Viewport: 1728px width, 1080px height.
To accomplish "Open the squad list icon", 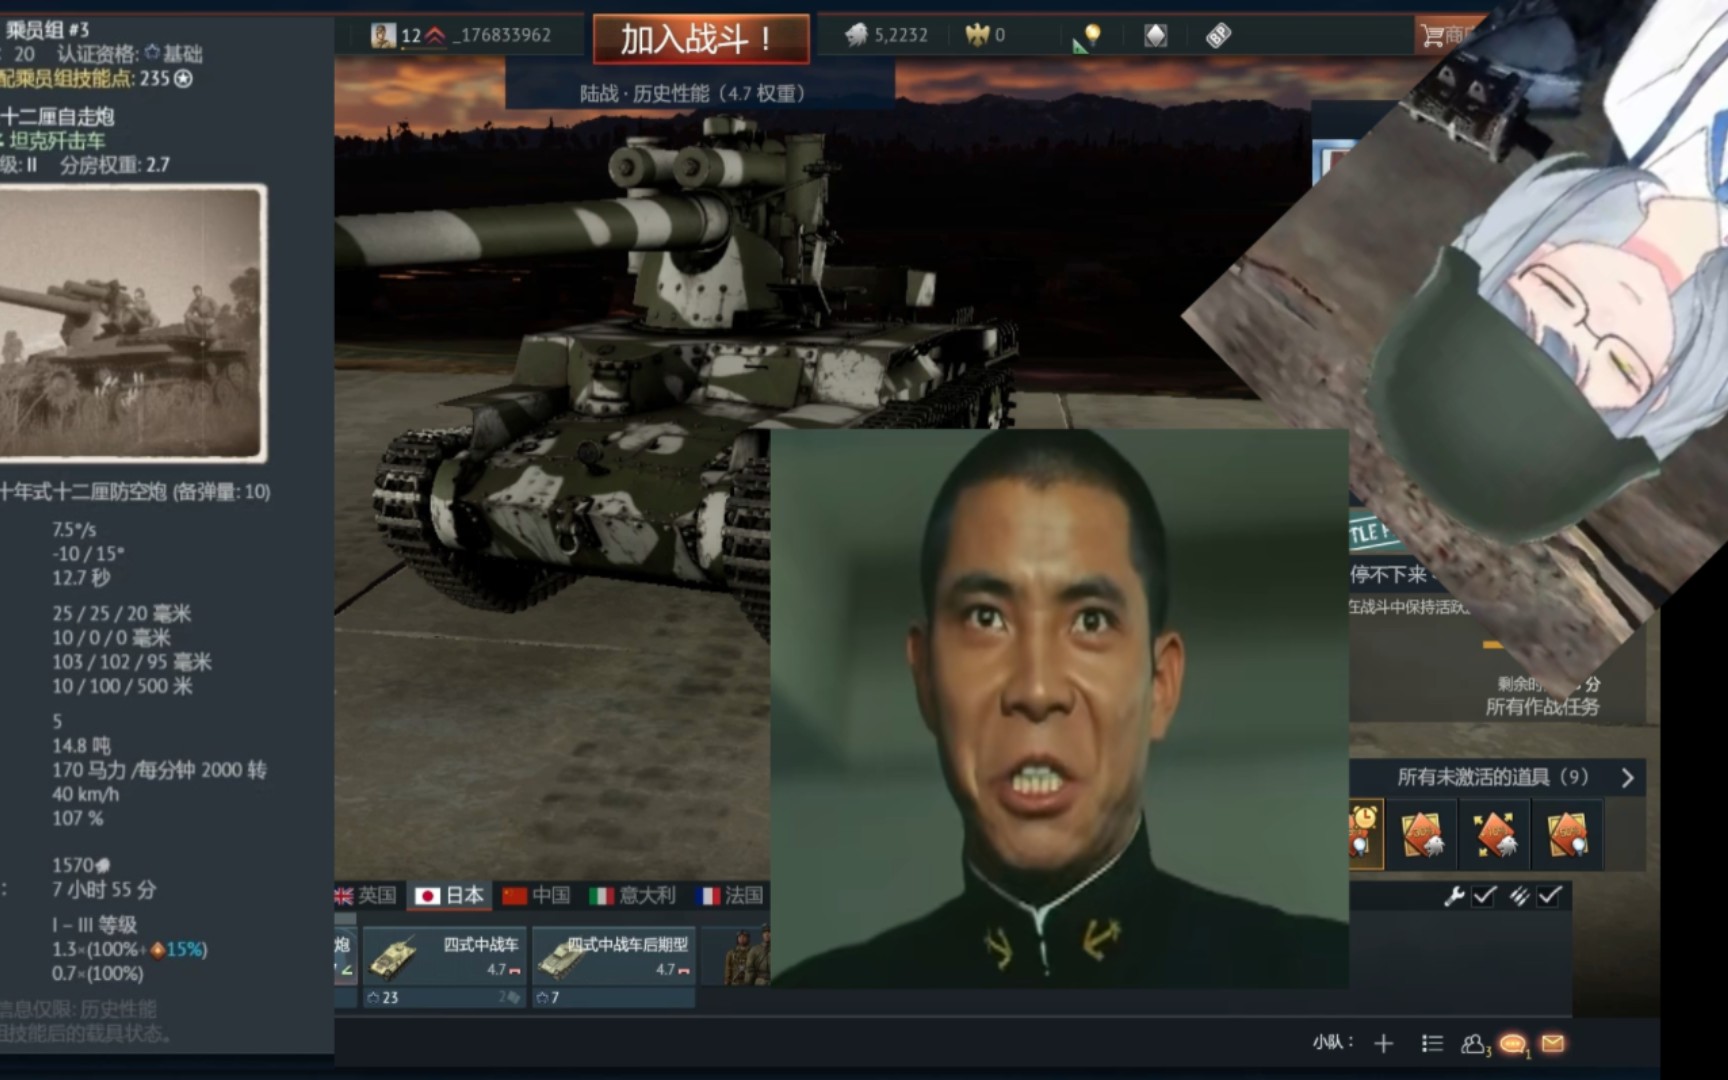I will click(x=1432, y=1044).
